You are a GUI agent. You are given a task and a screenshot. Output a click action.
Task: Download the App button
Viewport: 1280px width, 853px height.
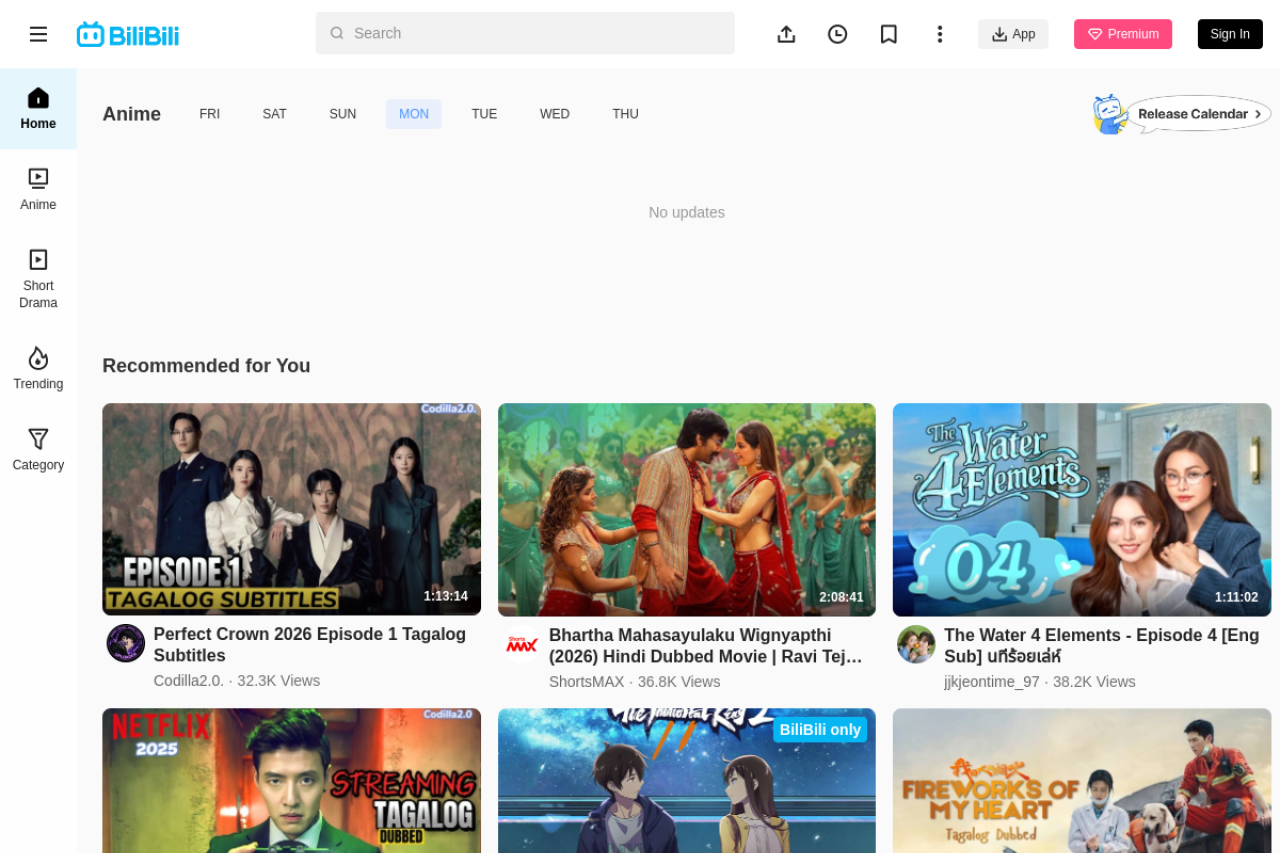point(1013,34)
